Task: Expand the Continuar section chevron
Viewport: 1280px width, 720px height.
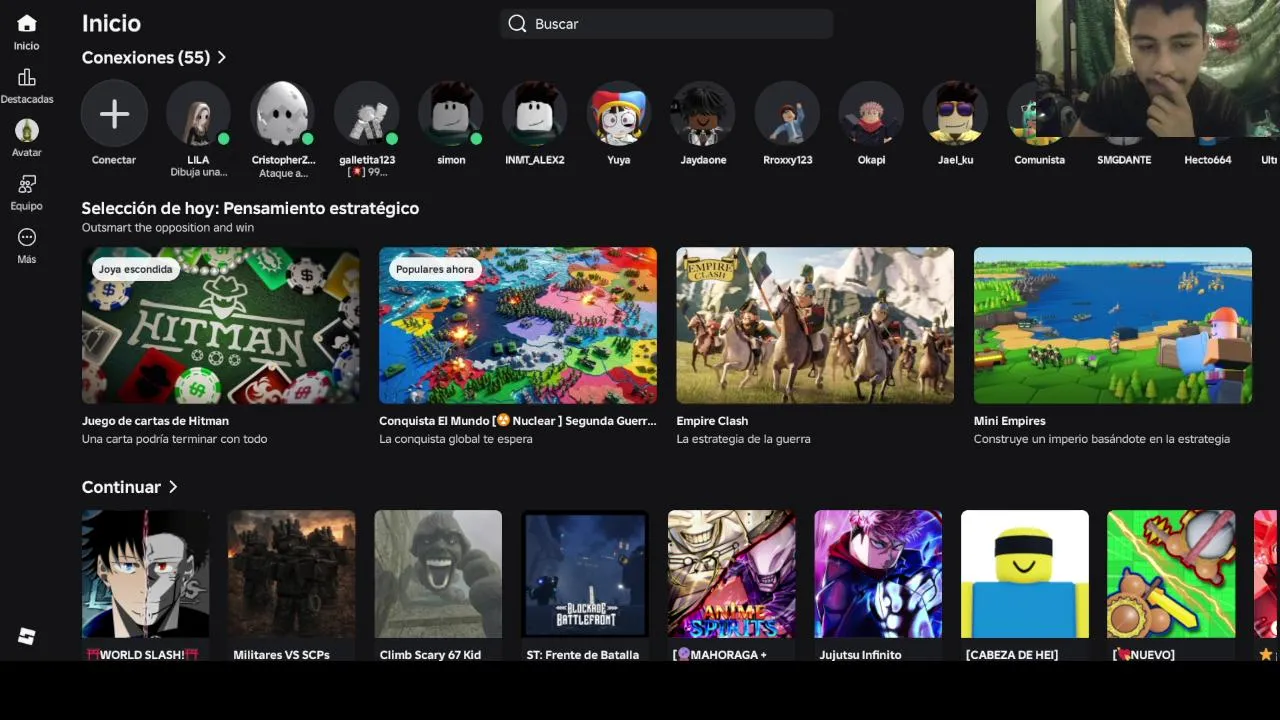Action: [x=173, y=487]
